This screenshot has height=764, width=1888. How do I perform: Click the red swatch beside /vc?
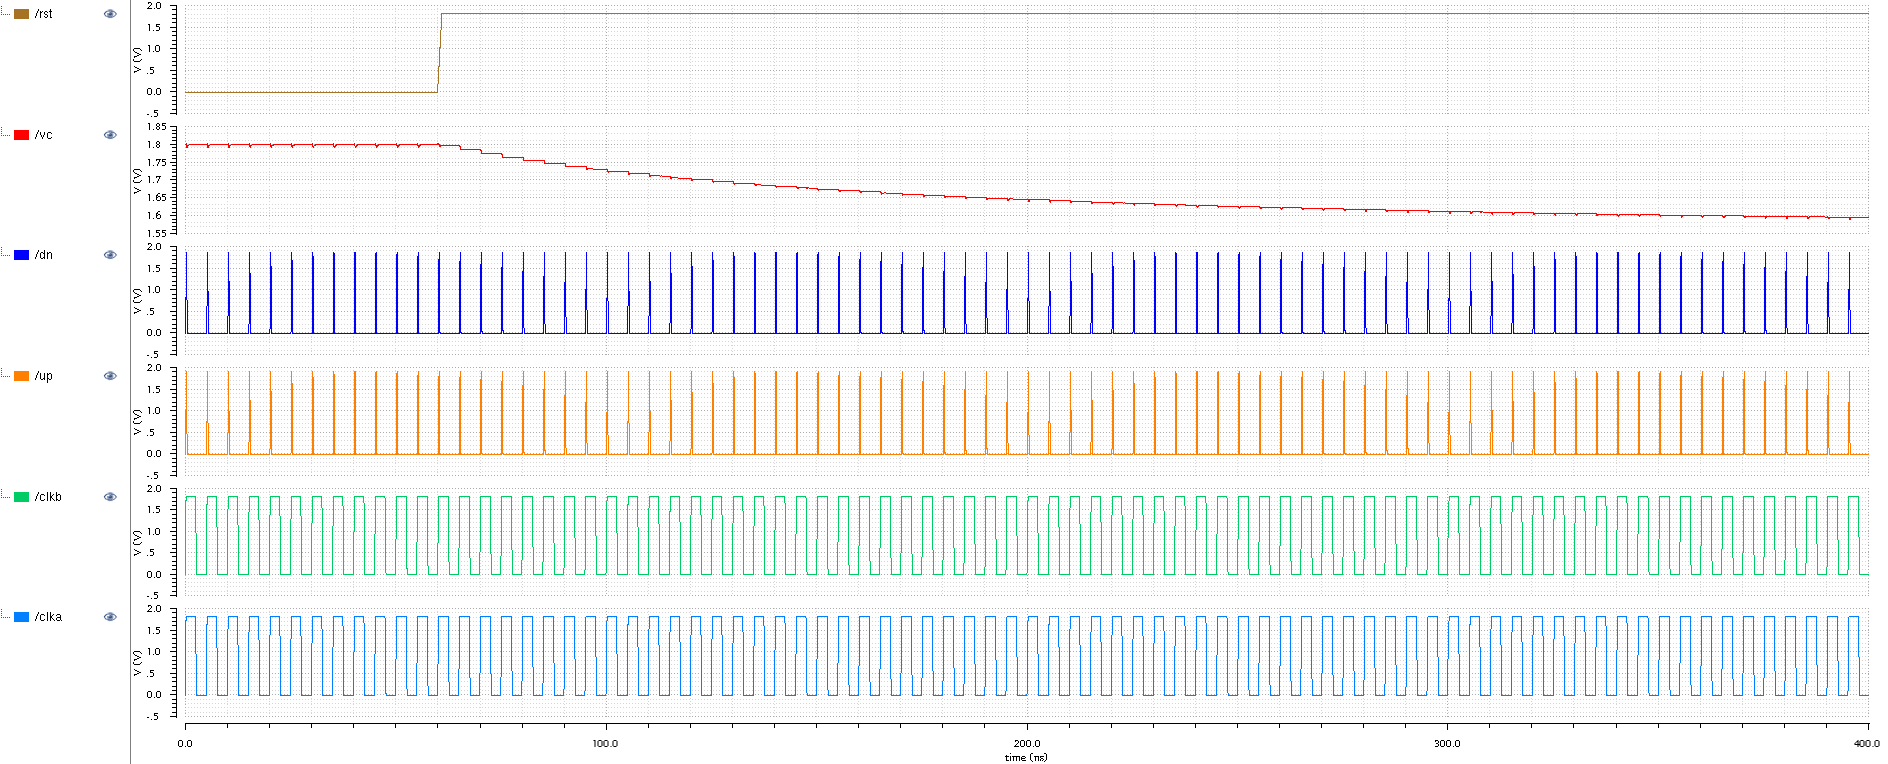click(21, 135)
